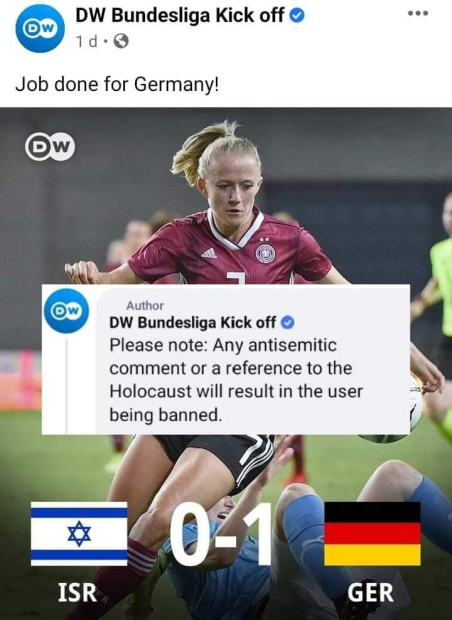
Task: Open the three-dot post options menu
Action: tap(418, 13)
